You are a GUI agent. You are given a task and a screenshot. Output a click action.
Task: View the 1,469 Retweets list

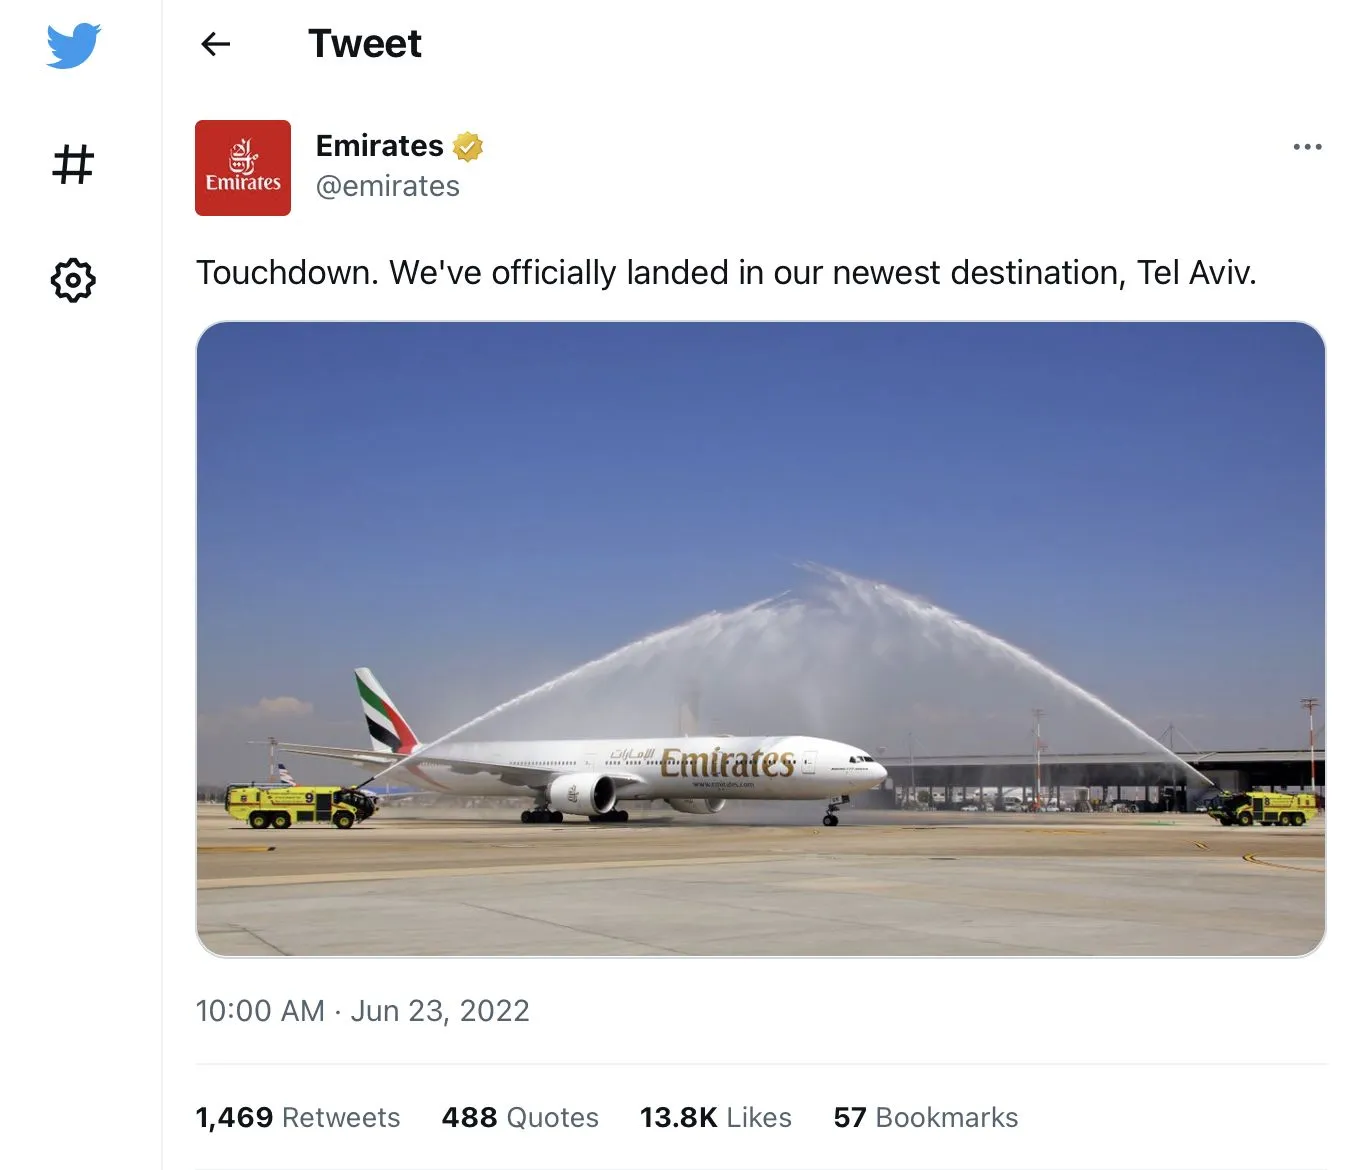point(298,1117)
